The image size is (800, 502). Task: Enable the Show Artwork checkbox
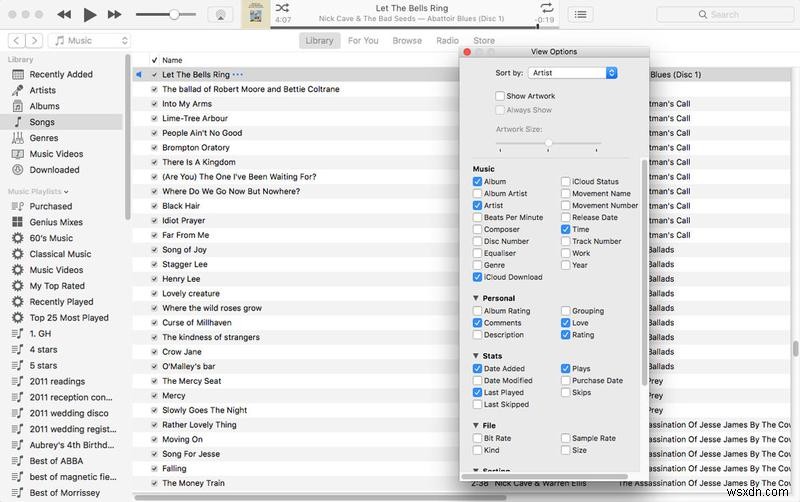click(500, 96)
